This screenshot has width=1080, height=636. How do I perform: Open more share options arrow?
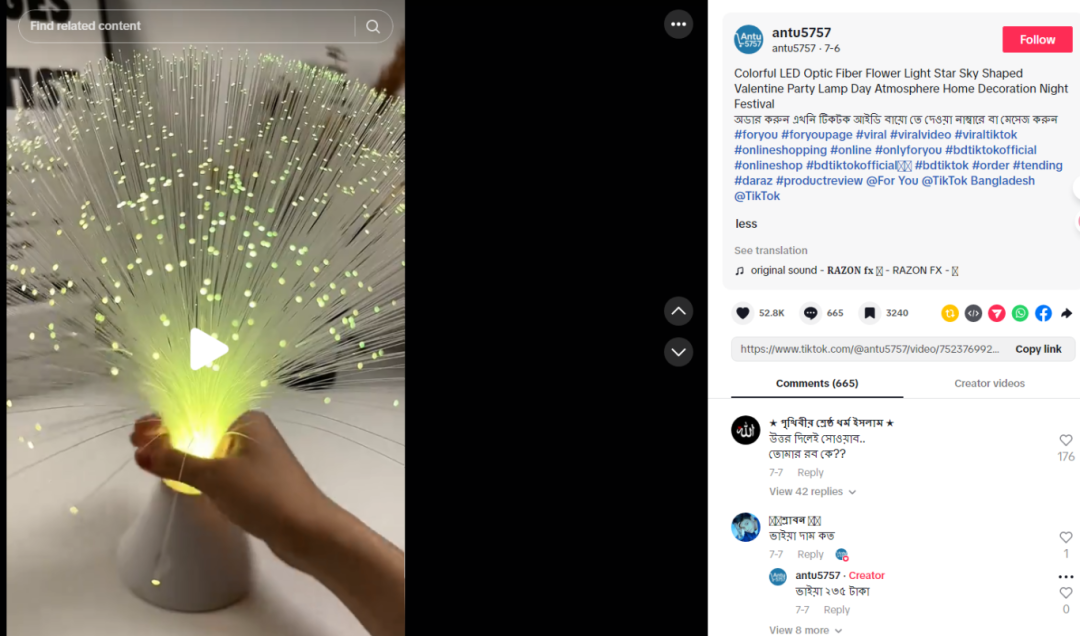tap(1066, 313)
